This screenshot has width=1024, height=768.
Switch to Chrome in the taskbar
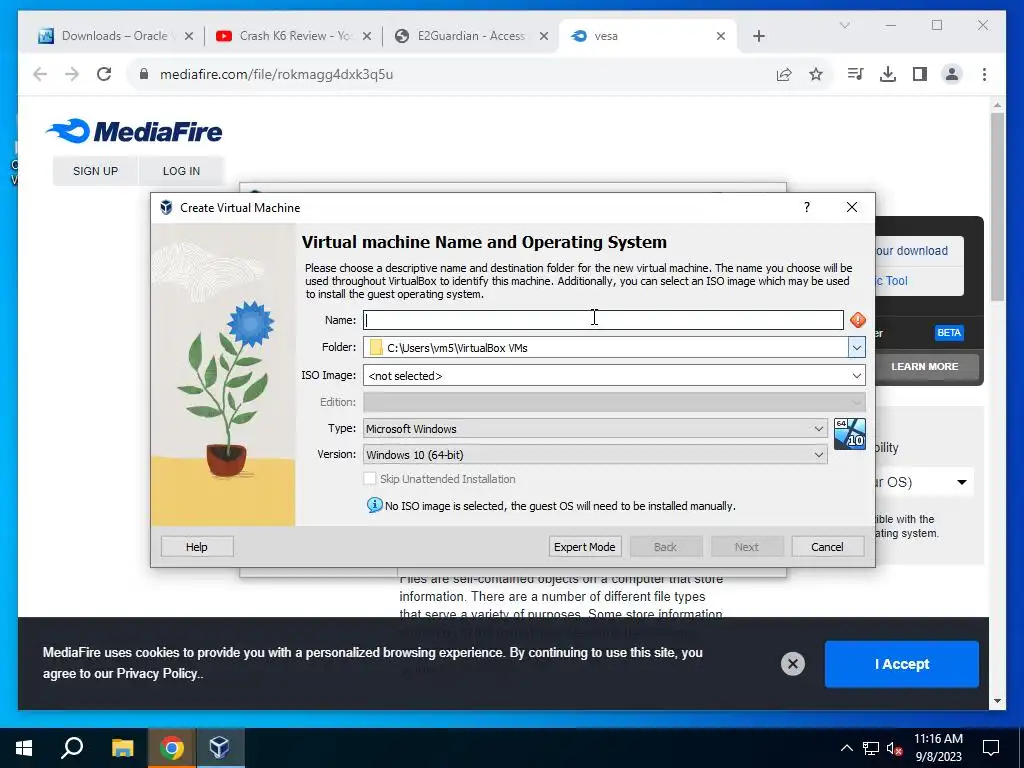(x=171, y=748)
